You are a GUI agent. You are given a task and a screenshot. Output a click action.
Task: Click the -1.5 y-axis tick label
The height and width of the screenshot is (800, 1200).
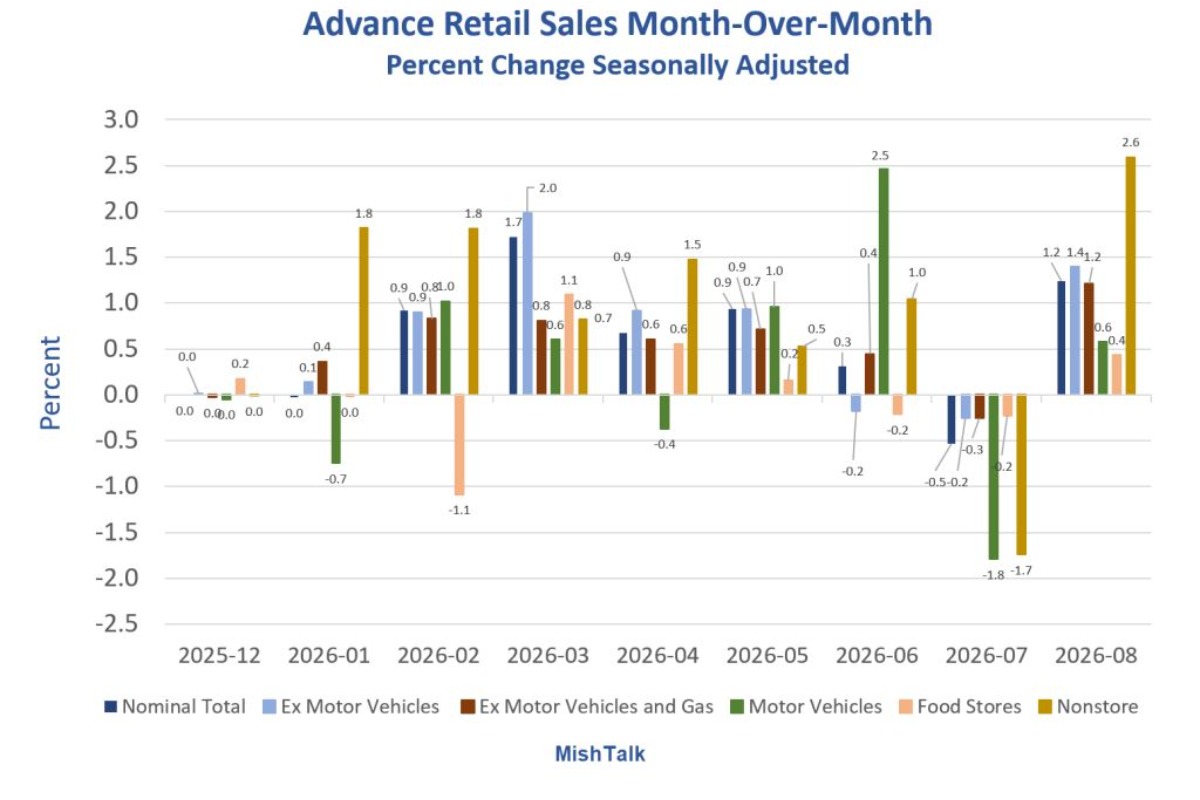pyautogui.click(x=116, y=533)
